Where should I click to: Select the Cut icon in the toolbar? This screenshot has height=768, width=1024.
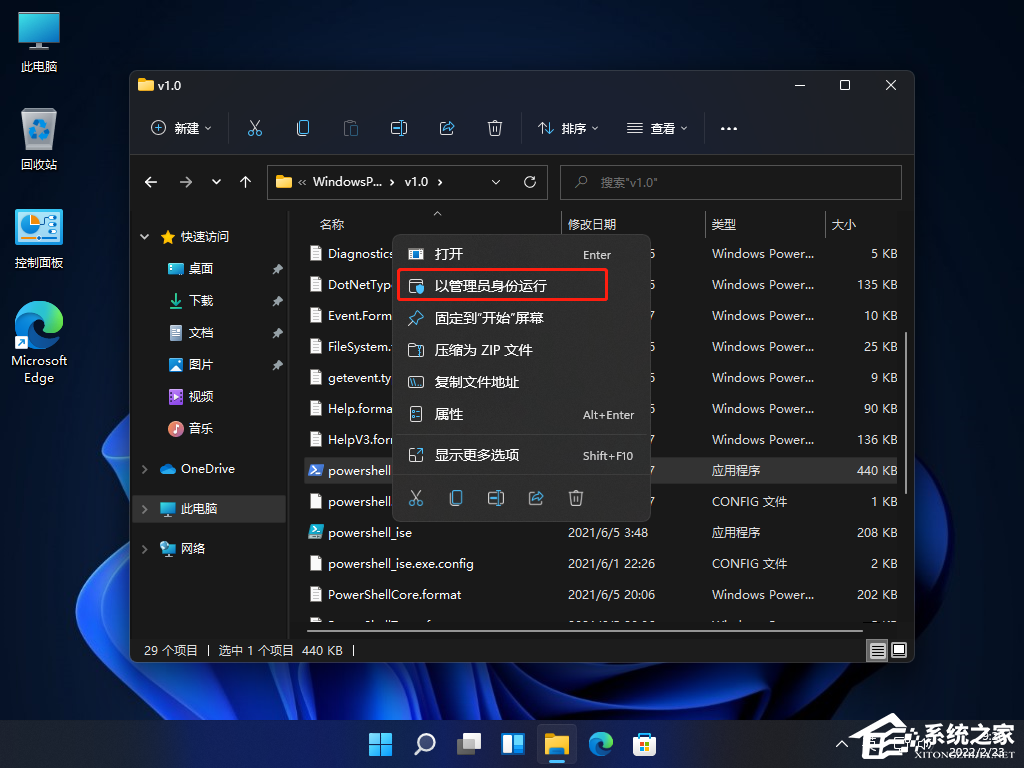coord(254,128)
